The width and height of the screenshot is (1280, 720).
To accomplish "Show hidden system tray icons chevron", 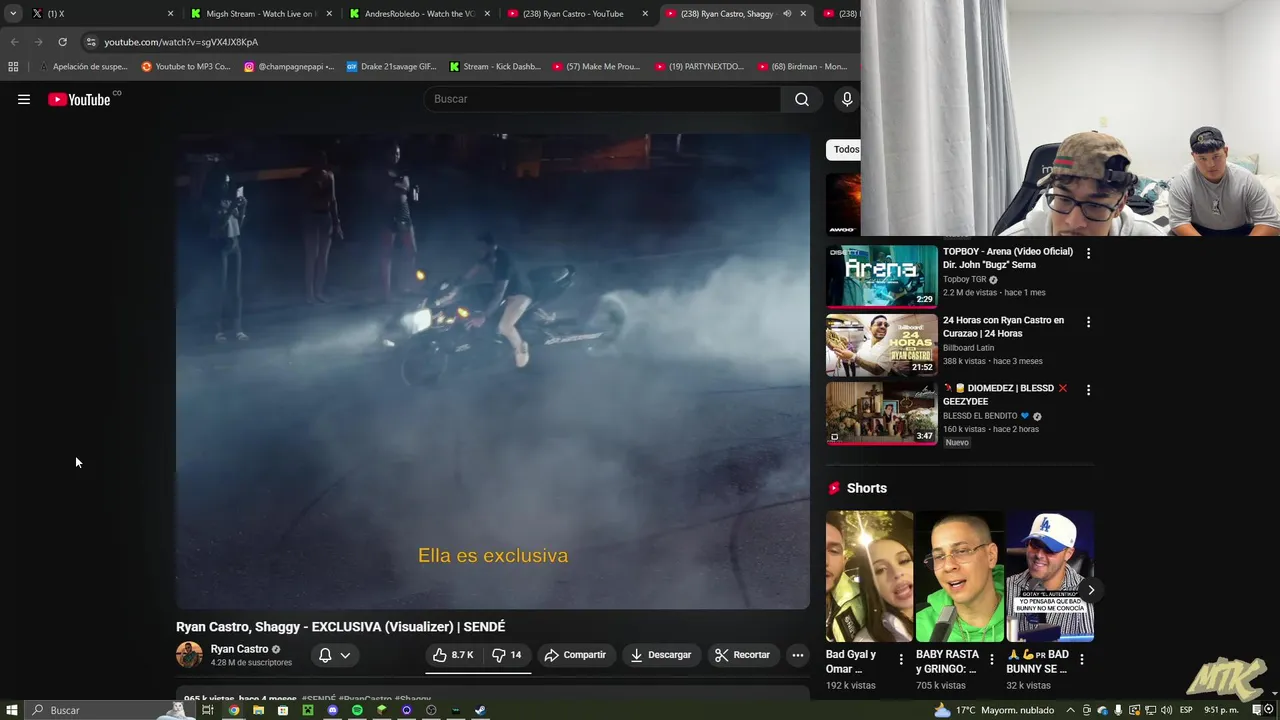I will click(1070, 710).
